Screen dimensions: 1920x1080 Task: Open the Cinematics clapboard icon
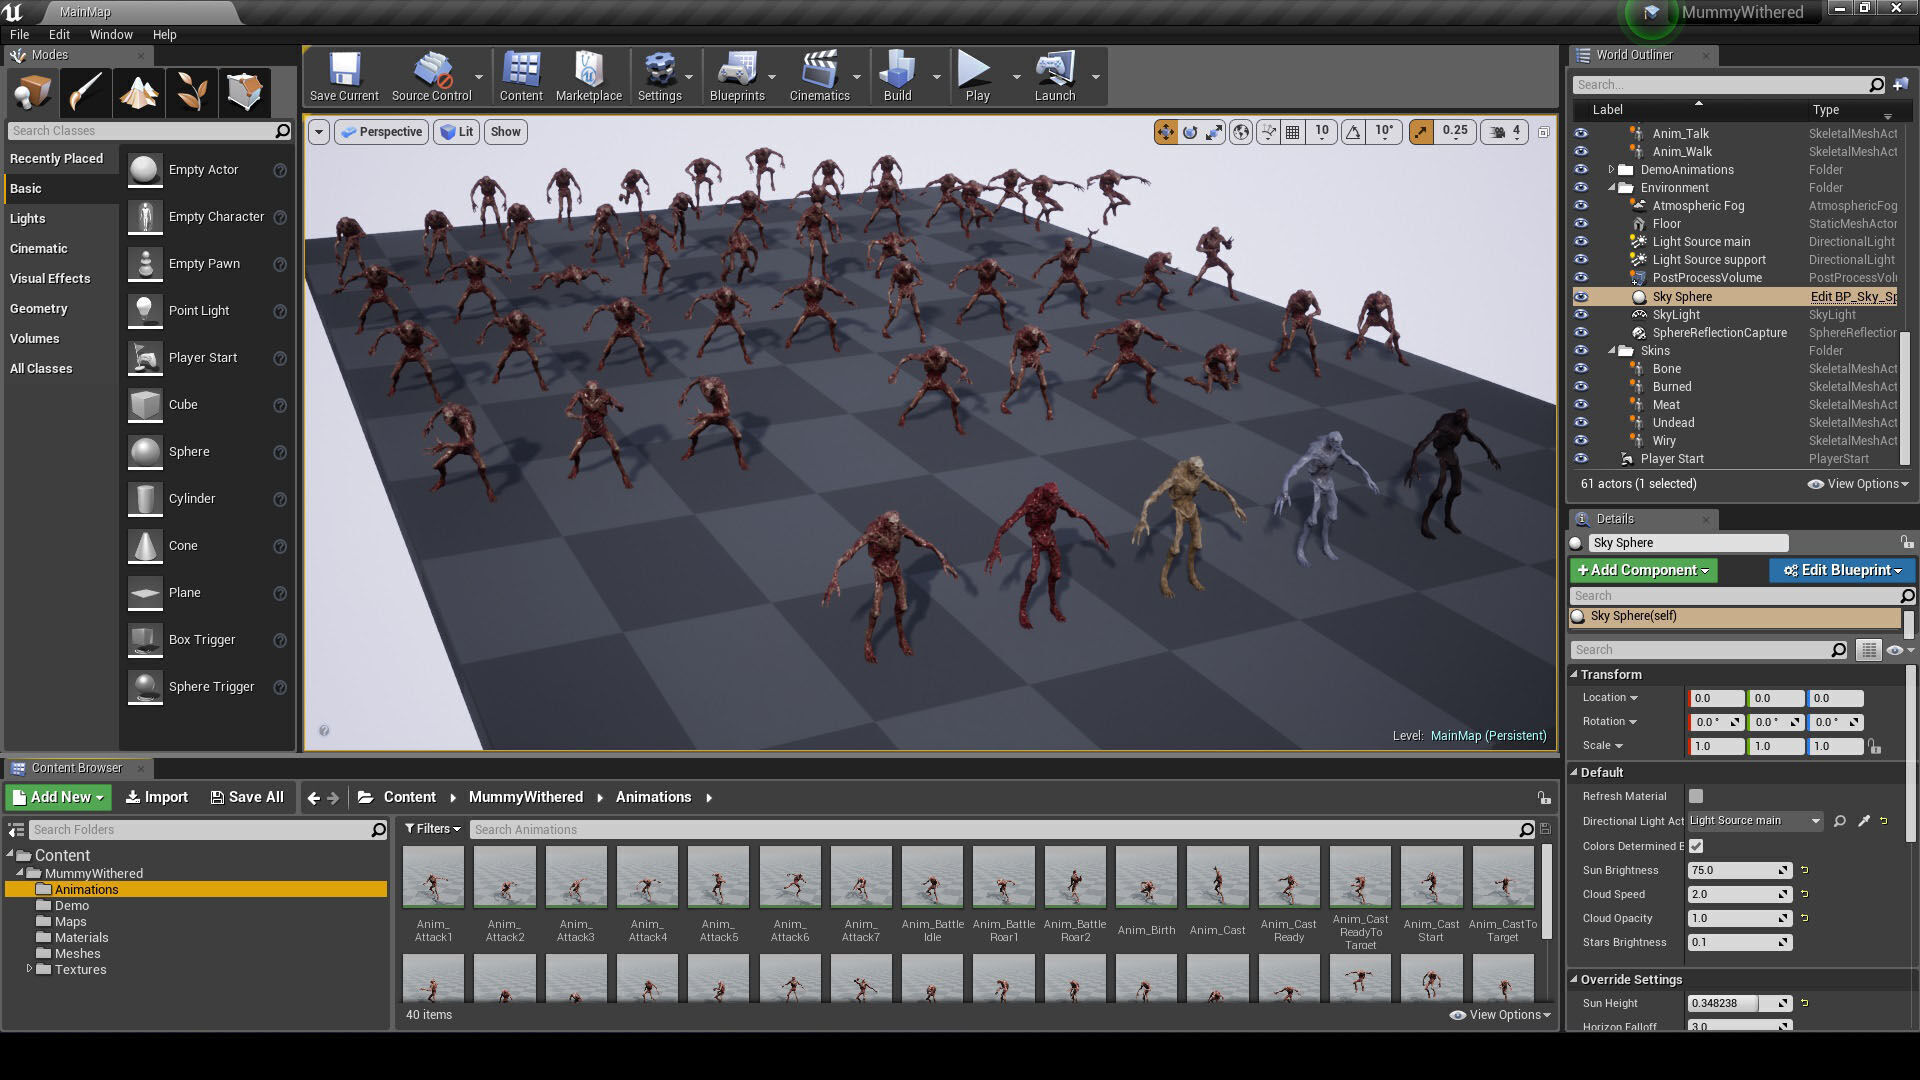819,76
